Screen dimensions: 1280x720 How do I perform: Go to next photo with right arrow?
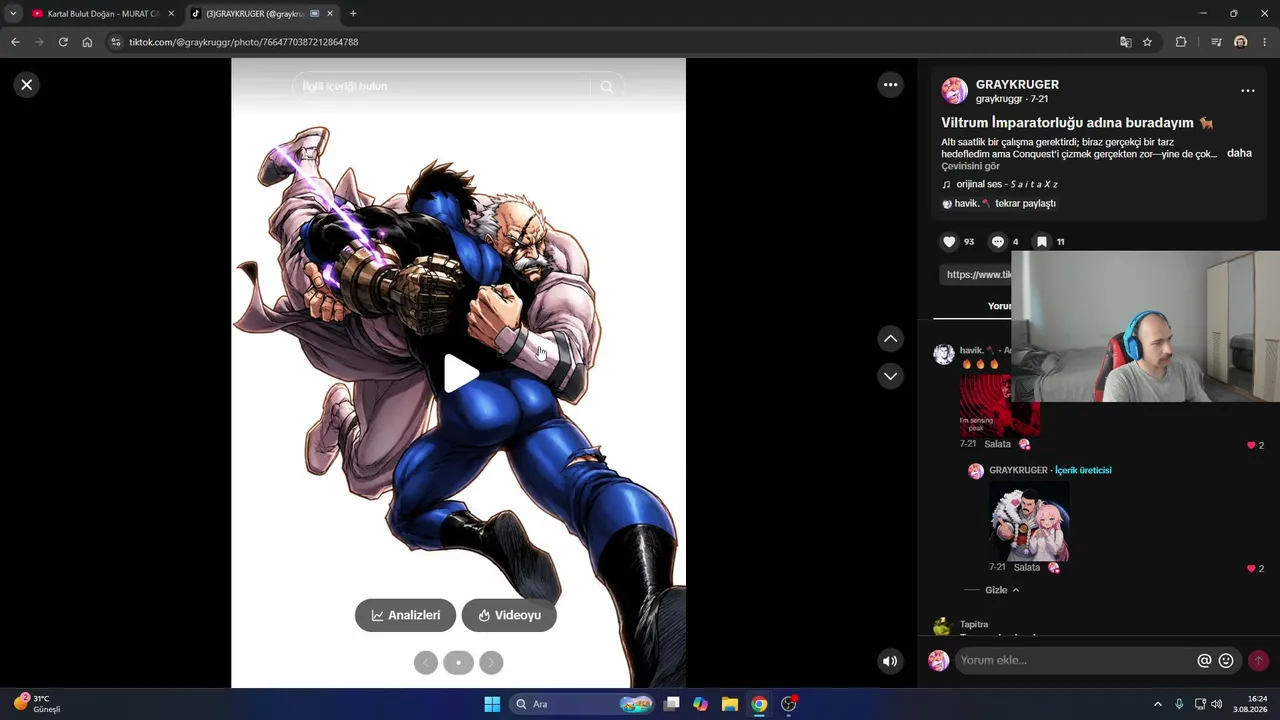(x=491, y=662)
